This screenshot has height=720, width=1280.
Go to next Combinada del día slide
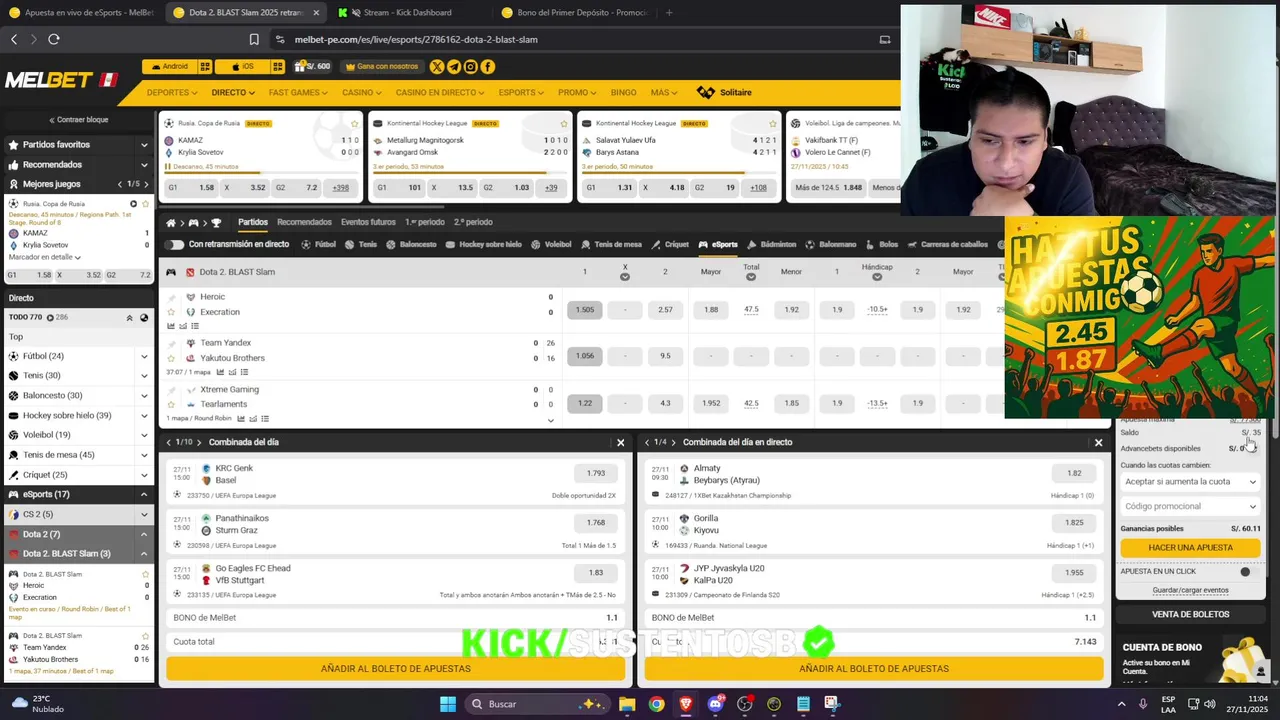click(x=199, y=442)
